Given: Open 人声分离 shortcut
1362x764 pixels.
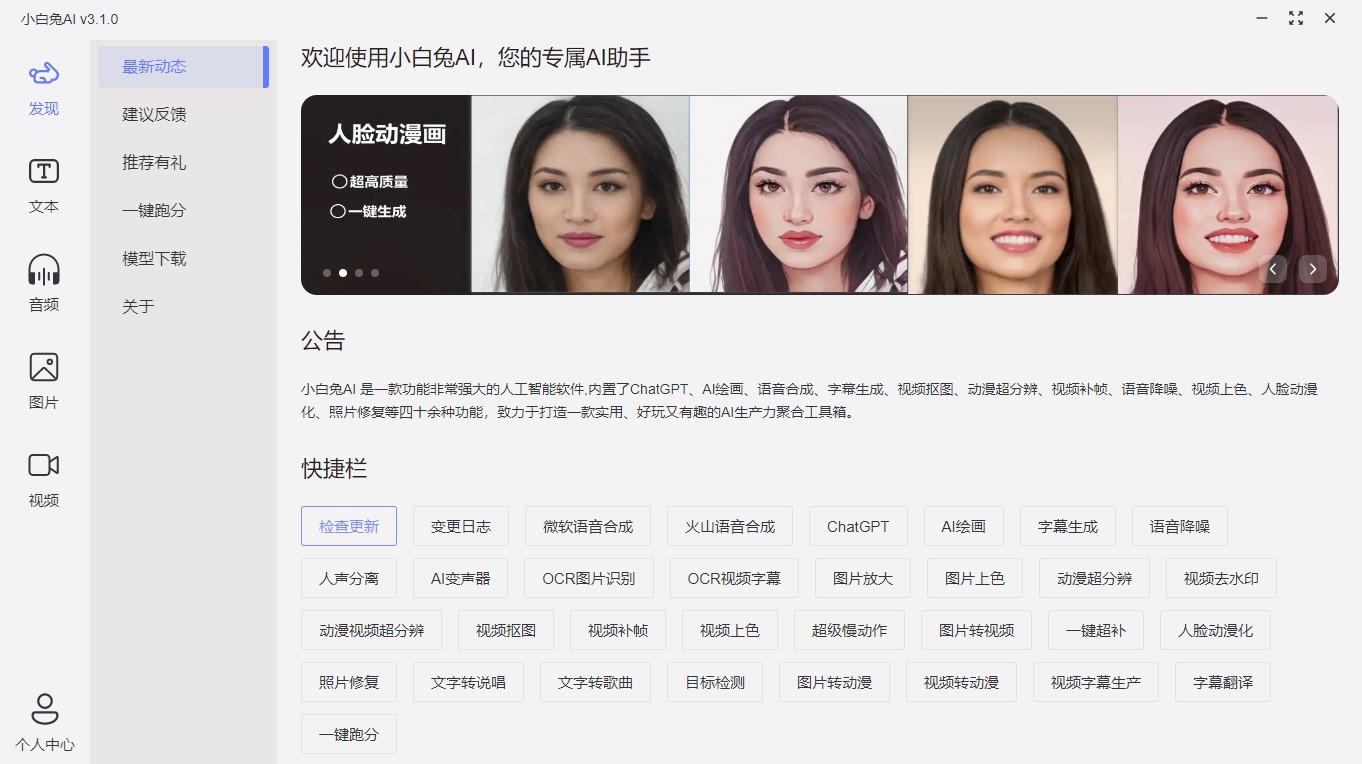Looking at the screenshot, I should (349, 578).
